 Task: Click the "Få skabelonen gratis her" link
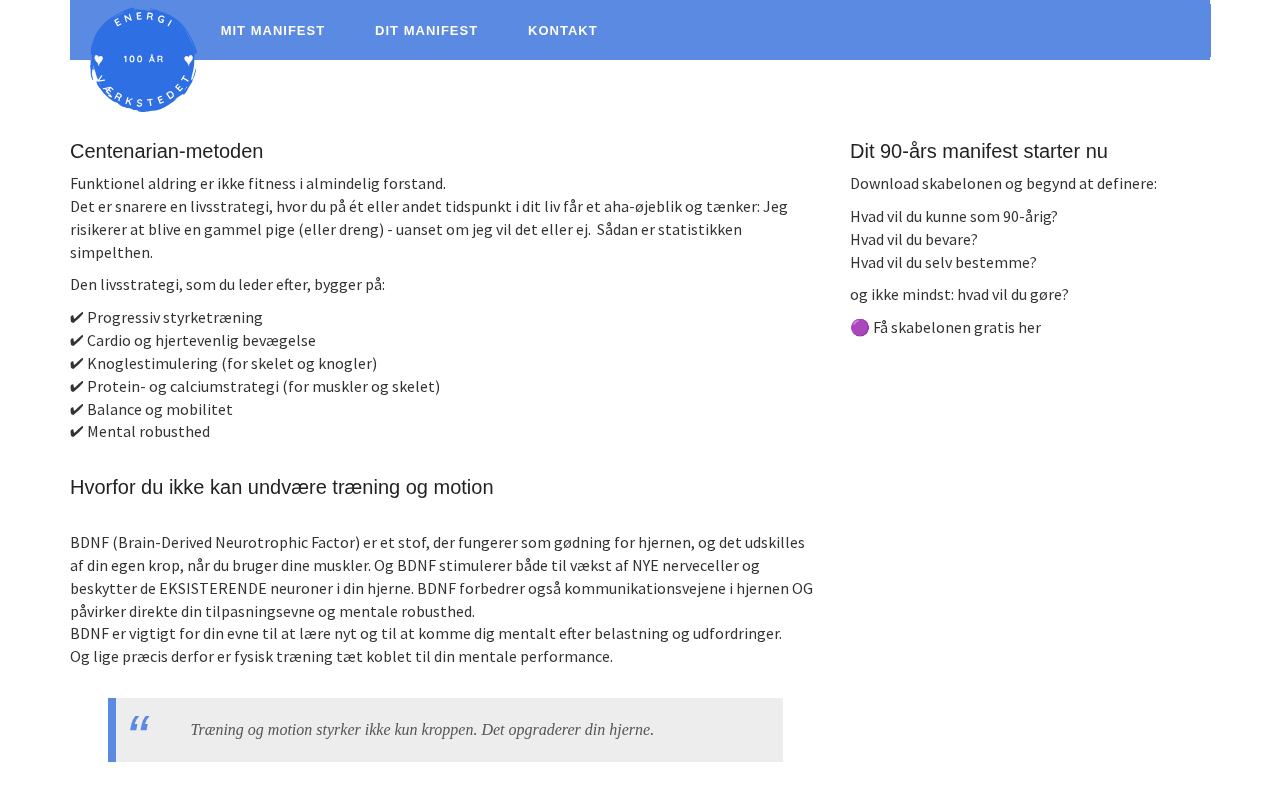(x=956, y=328)
